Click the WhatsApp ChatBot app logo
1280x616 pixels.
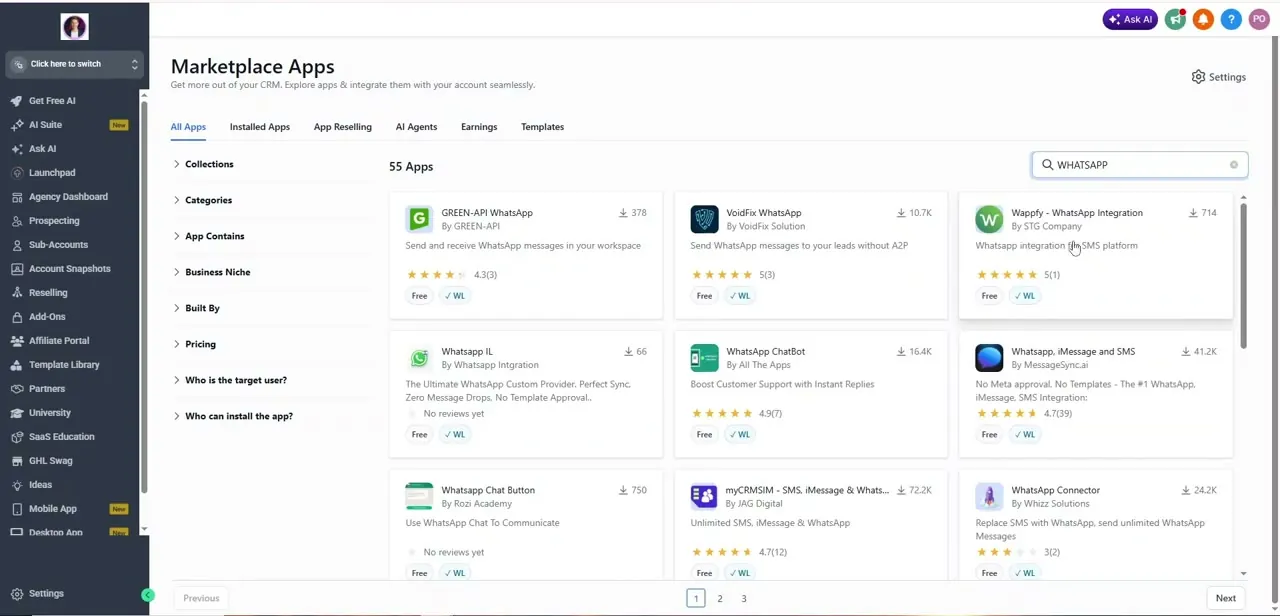coord(704,358)
